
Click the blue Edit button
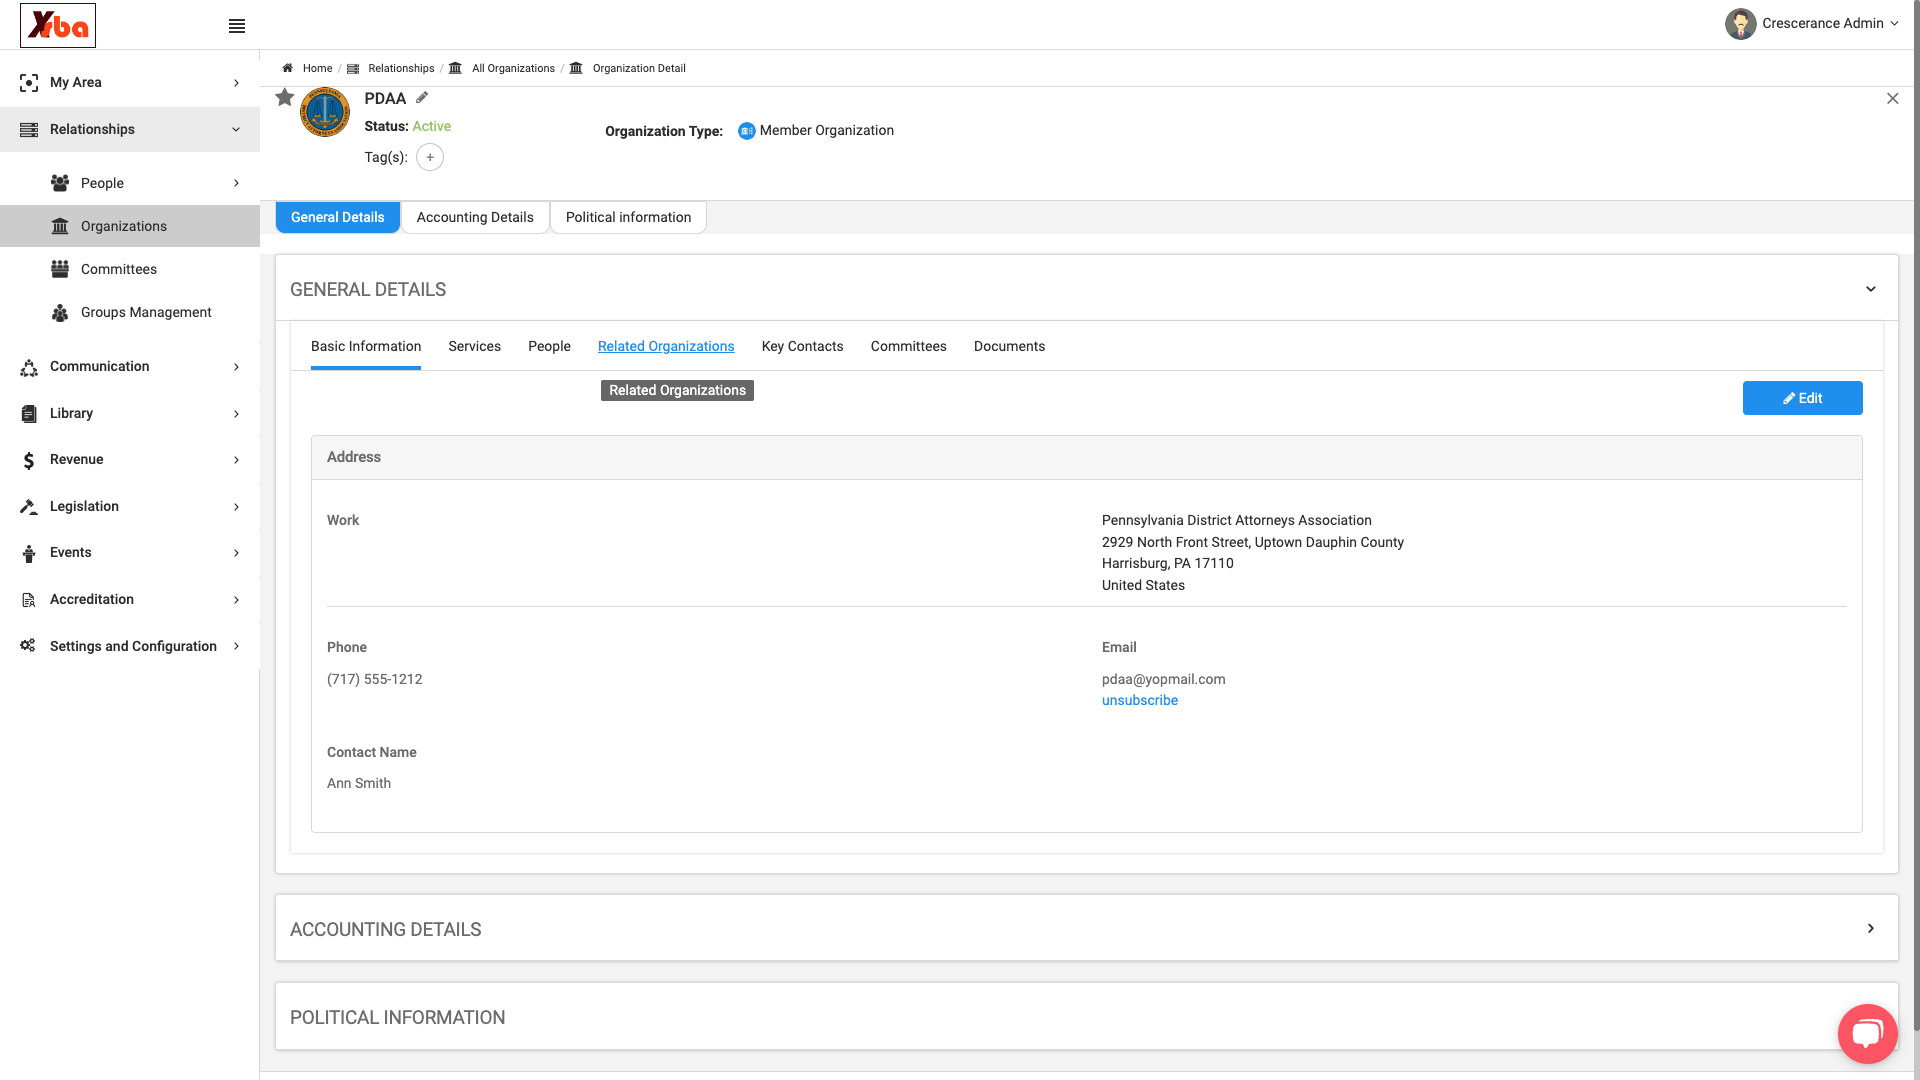pyautogui.click(x=1802, y=398)
